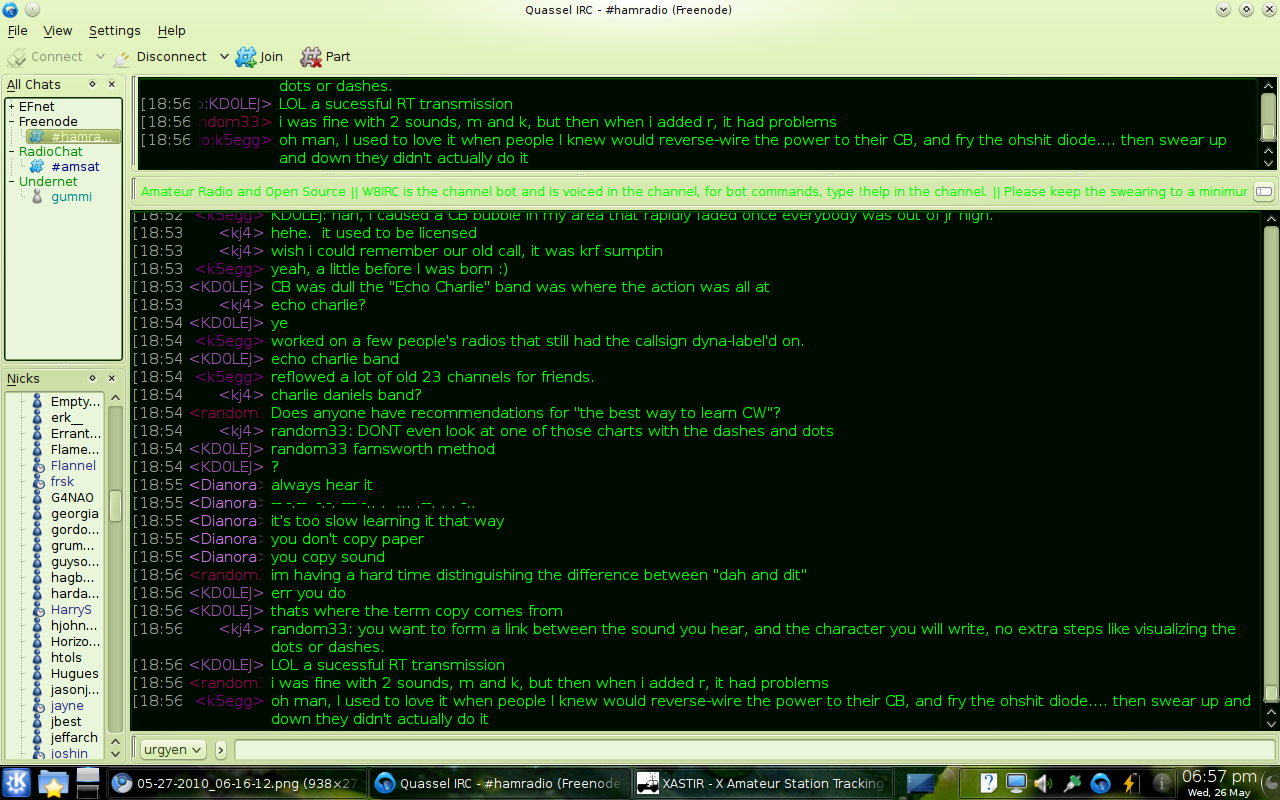Screen dimensions: 1280x800
Task: Open the File menu
Action: [17, 31]
